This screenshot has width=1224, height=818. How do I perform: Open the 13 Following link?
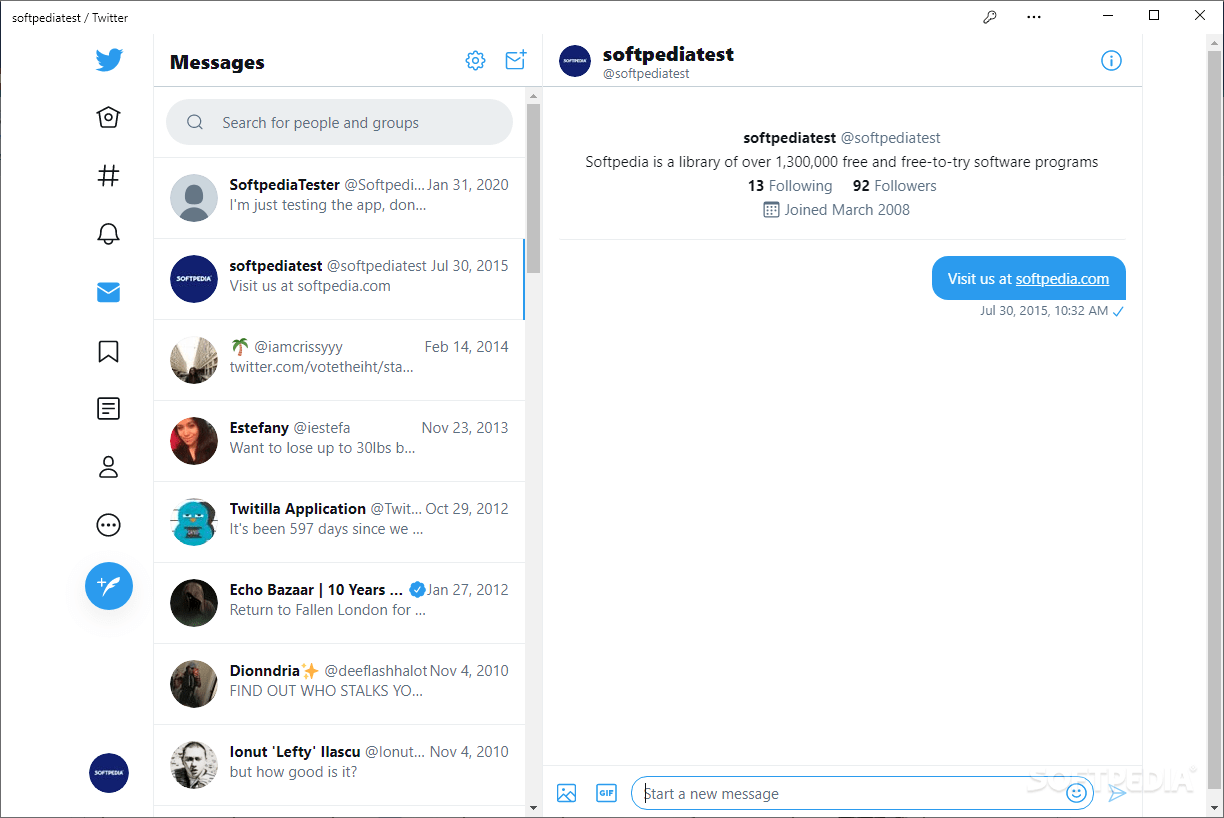(x=790, y=186)
